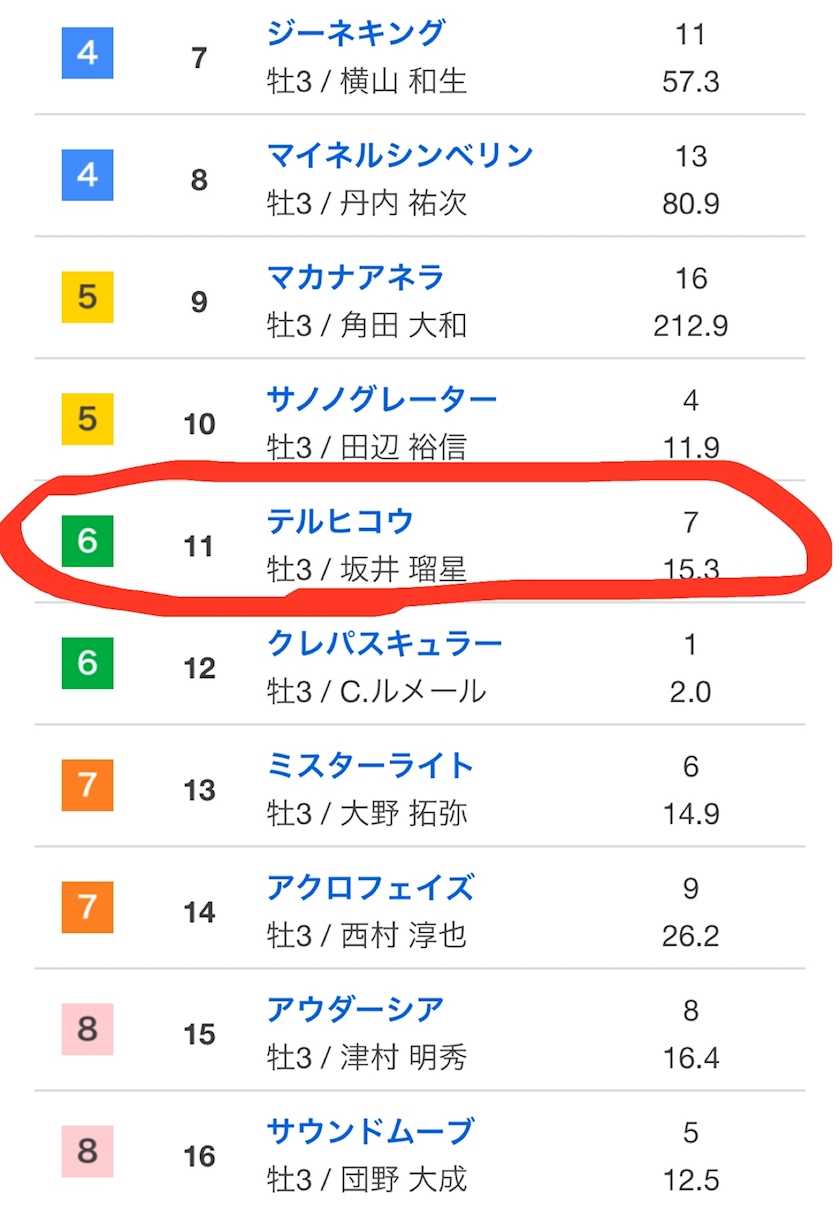Click the クレパスキュラー horse name
The image size is (840, 1224).
tap(384, 644)
